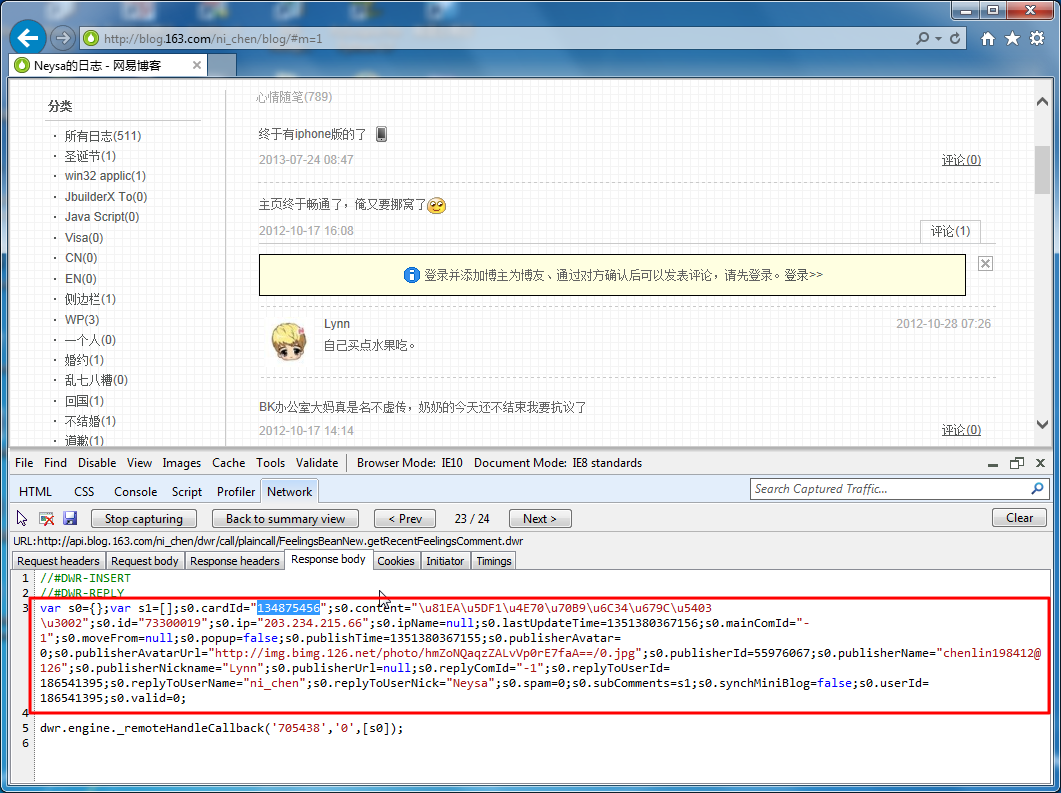Open the win32 applic(1) category
This screenshot has height=793, width=1061.
pos(105,176)
